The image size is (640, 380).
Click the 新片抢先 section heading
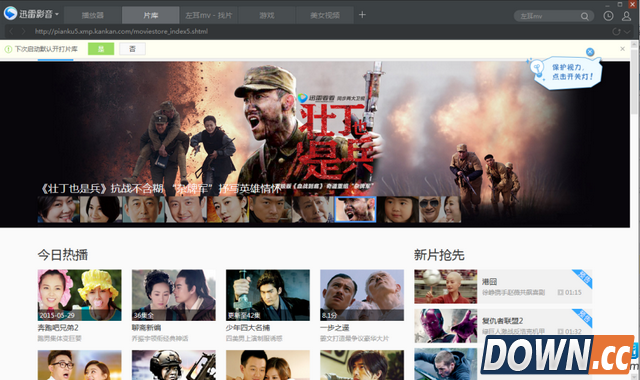tap(439, 255)
